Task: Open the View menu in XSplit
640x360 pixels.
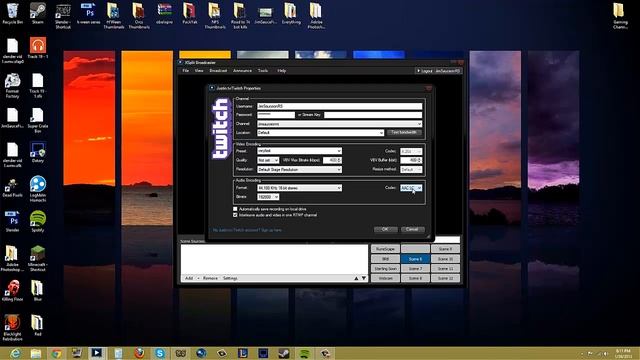Action: tap(199, 71)
